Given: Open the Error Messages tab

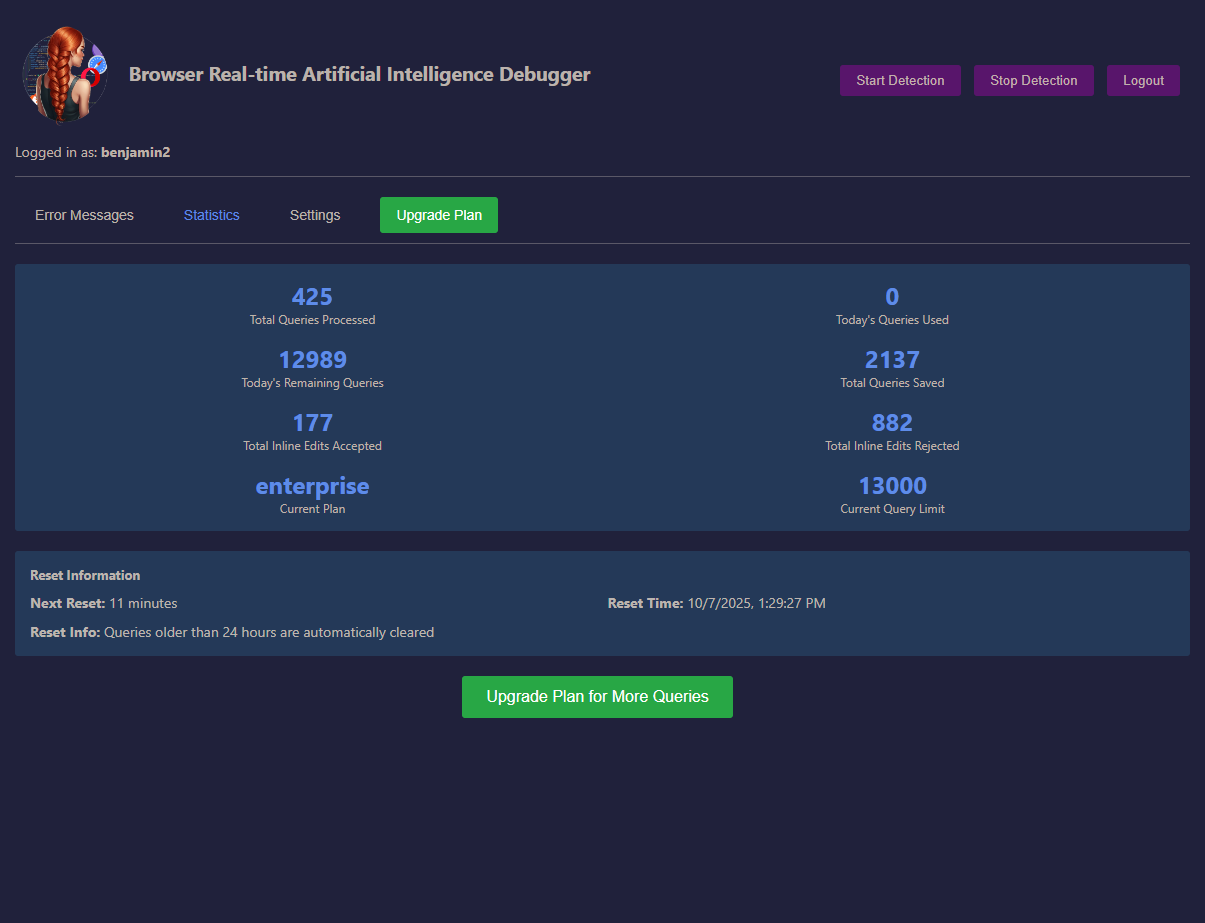Looking at the screenshot, I should tap(84, 215).
